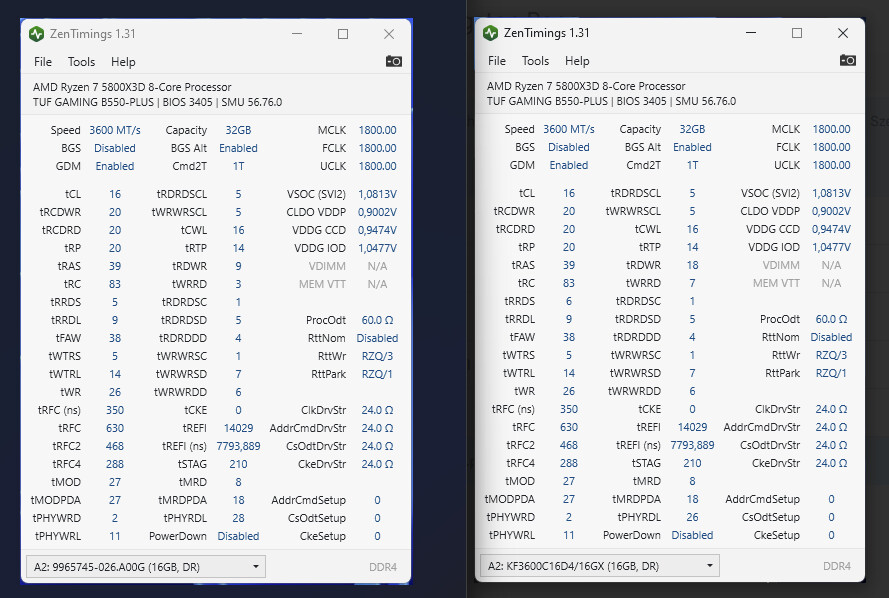Select RttPark RZQ/1 value in right window
The width and height of the screenshot is (889, 598).
click(831, 373)
